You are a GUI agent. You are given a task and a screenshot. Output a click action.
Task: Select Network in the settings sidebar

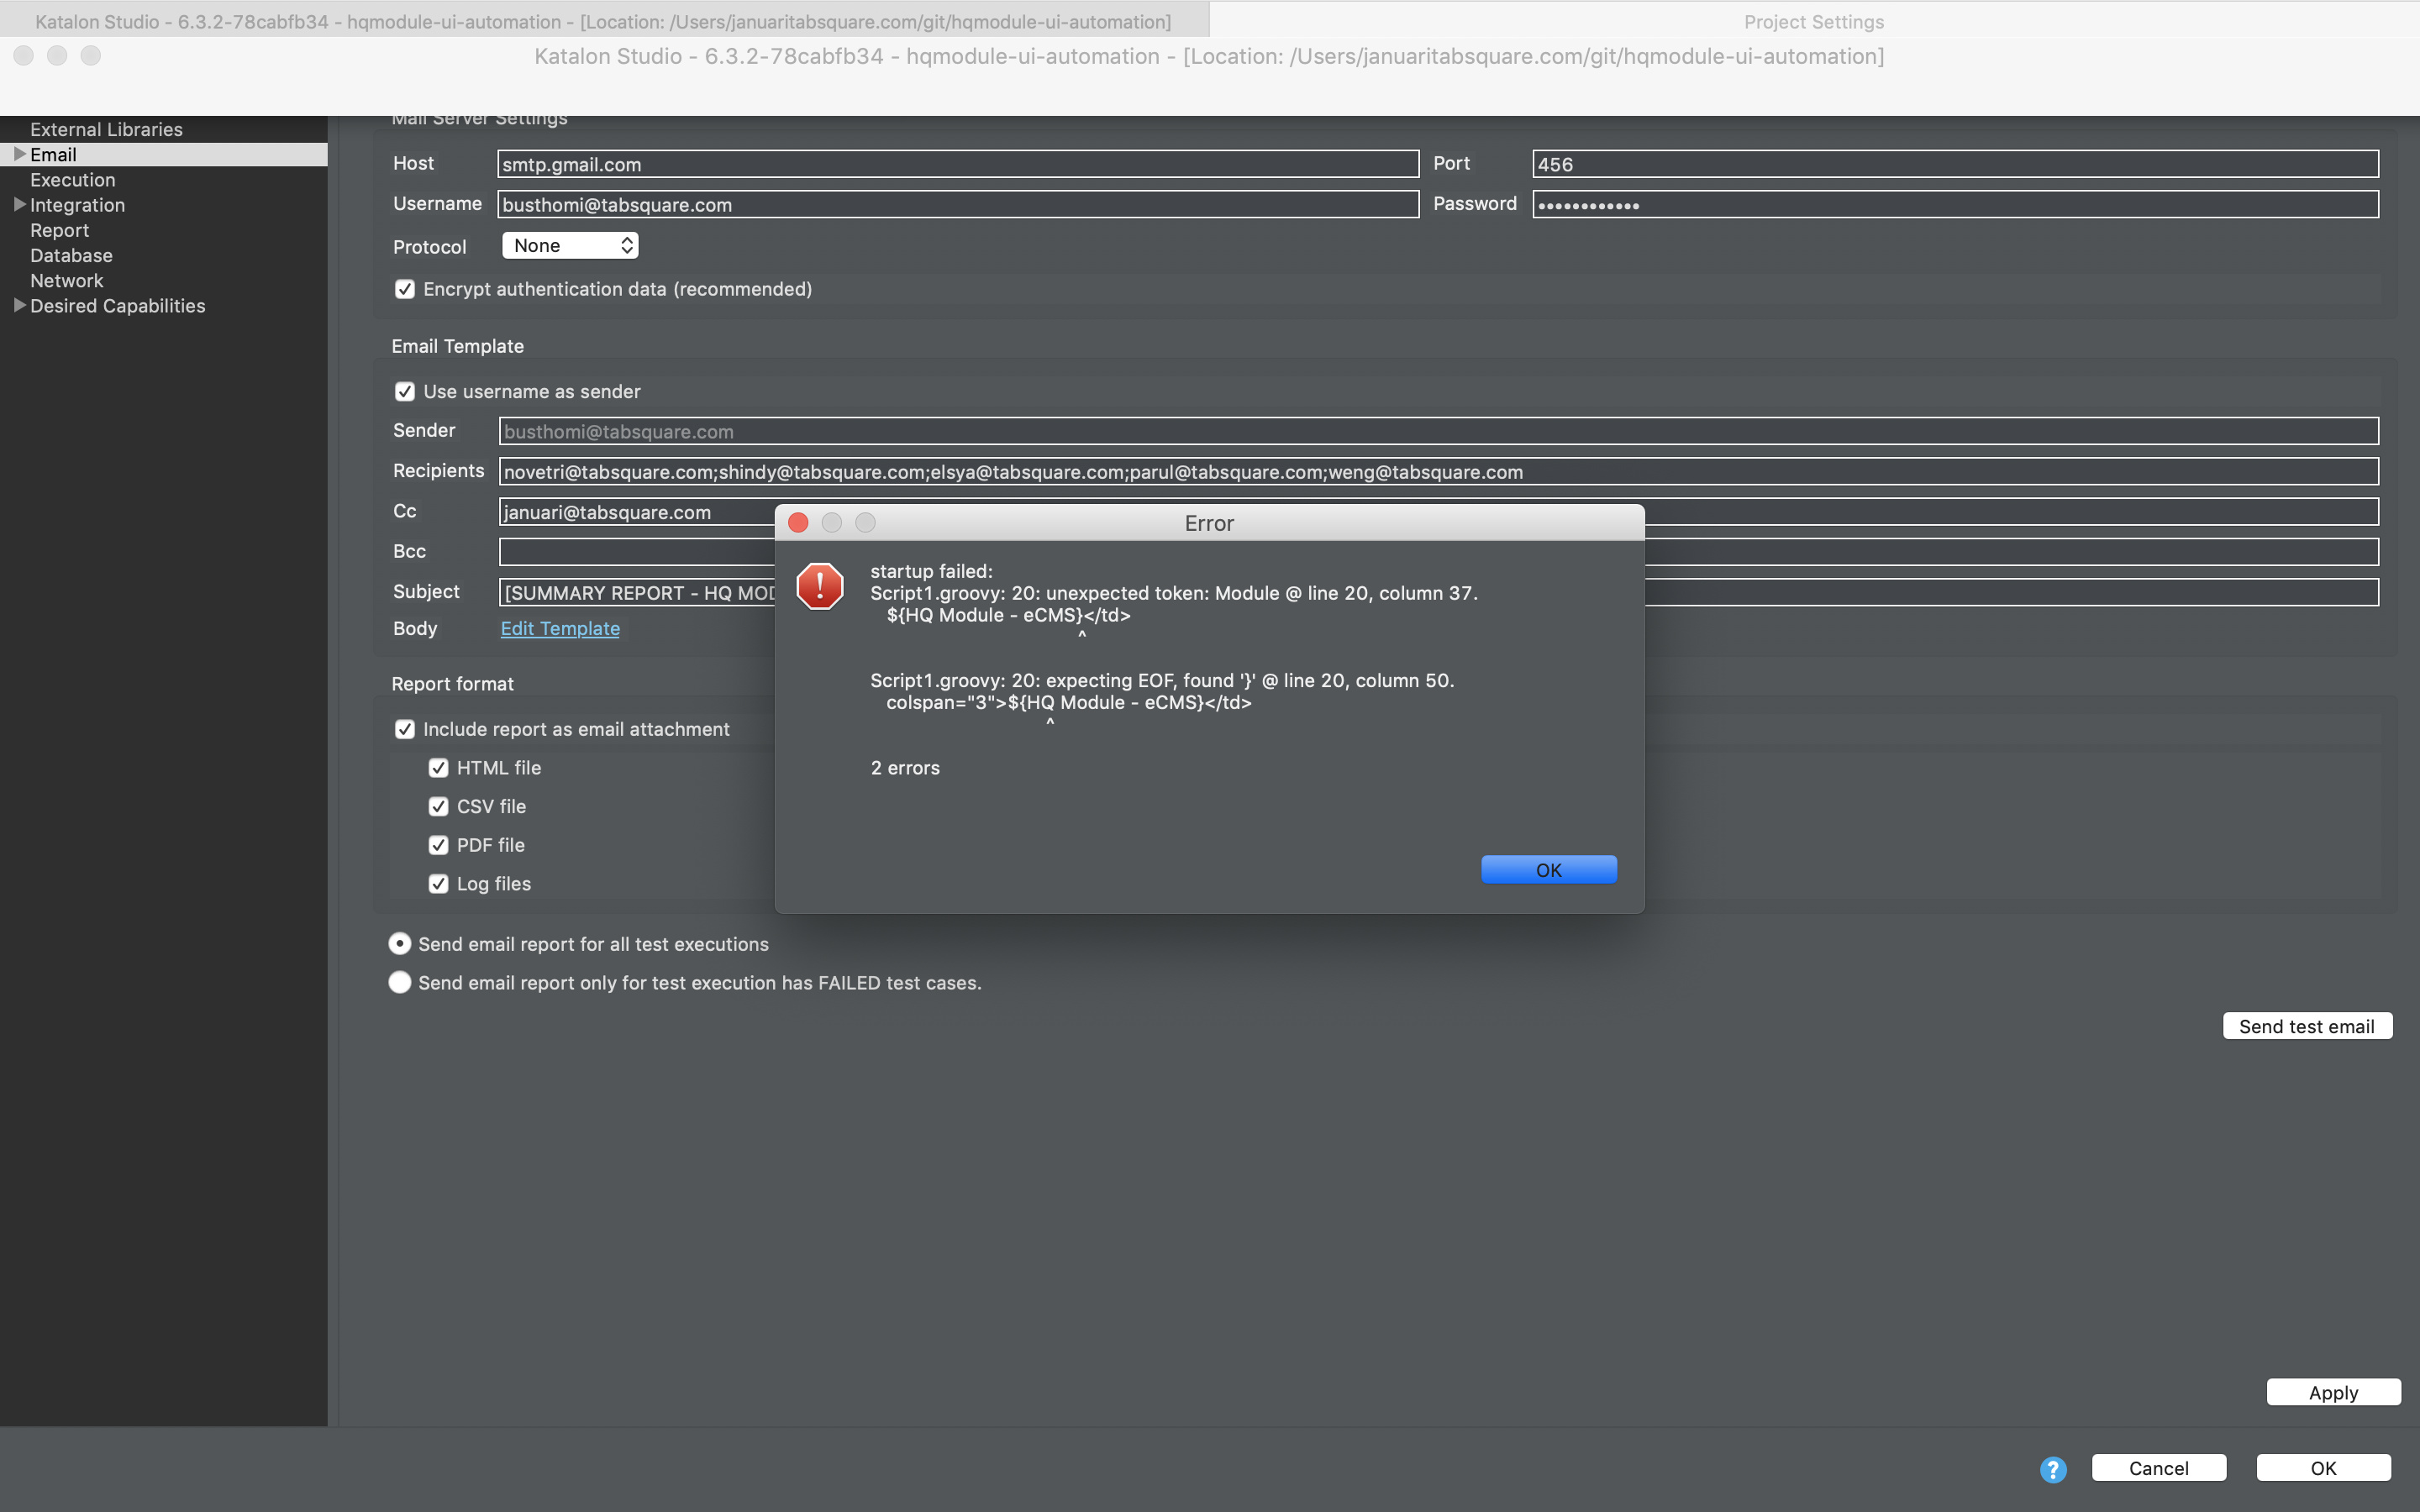pyautogui.click(x=66, y=281)
